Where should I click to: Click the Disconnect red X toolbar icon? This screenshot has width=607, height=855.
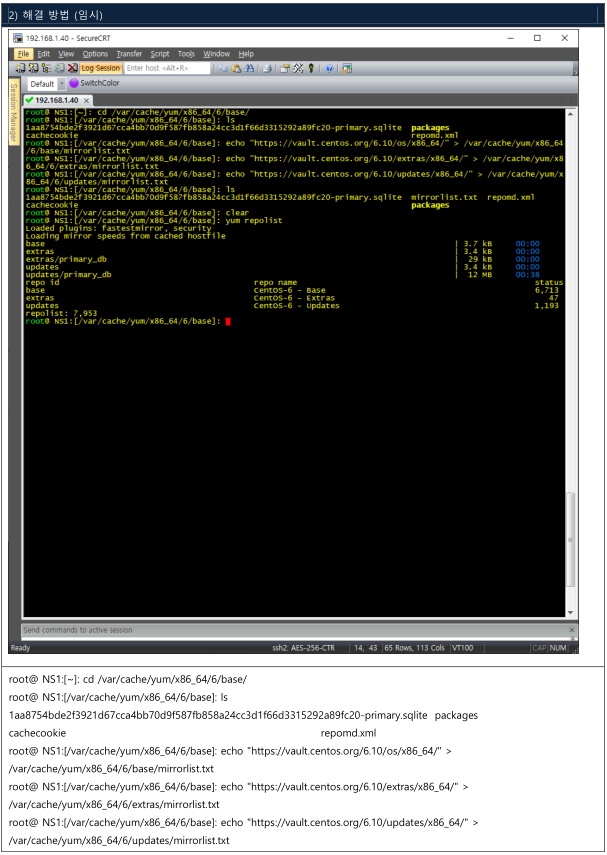[72, 68]
